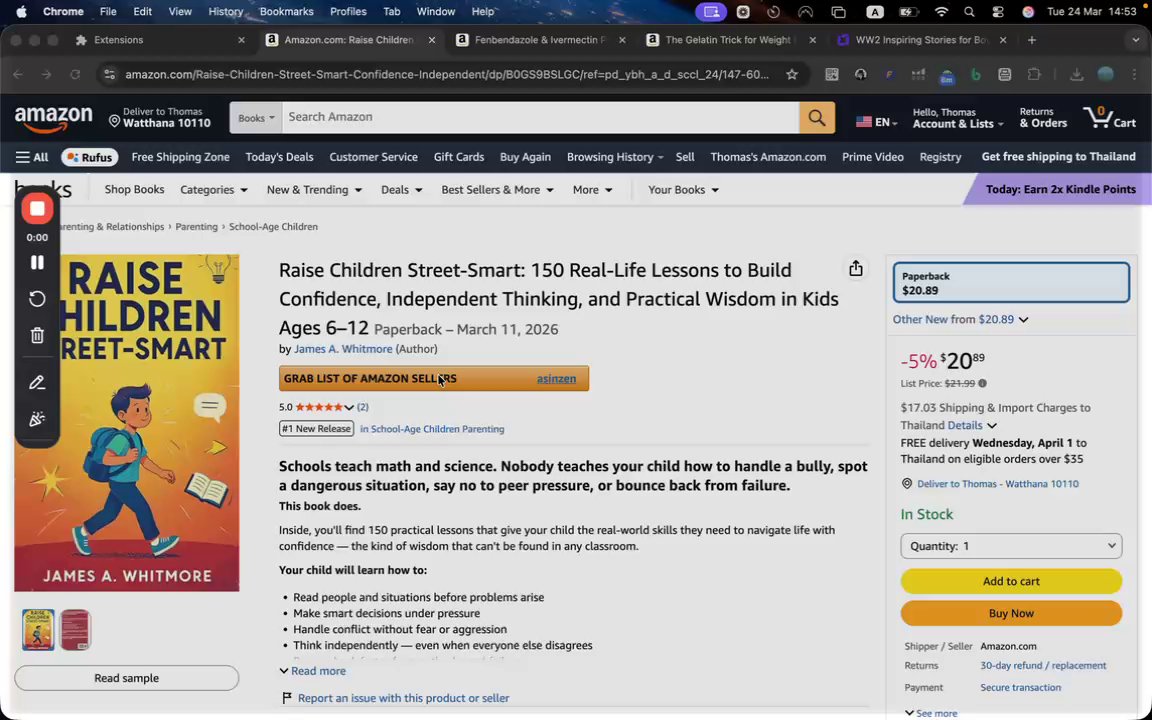
Task: Expand Read more in description
Action: coord(312,671)
